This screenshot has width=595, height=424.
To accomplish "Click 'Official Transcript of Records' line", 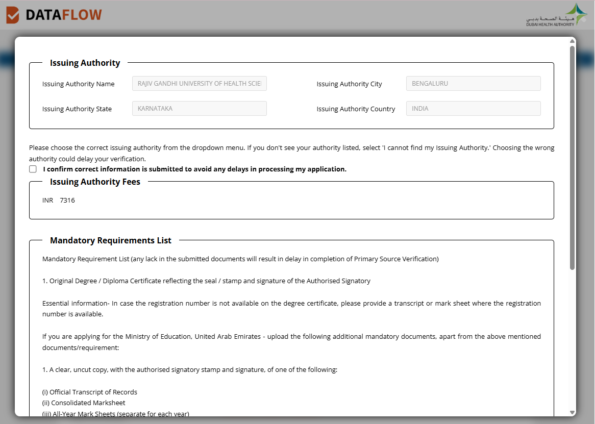I will [x=90, y=392].
